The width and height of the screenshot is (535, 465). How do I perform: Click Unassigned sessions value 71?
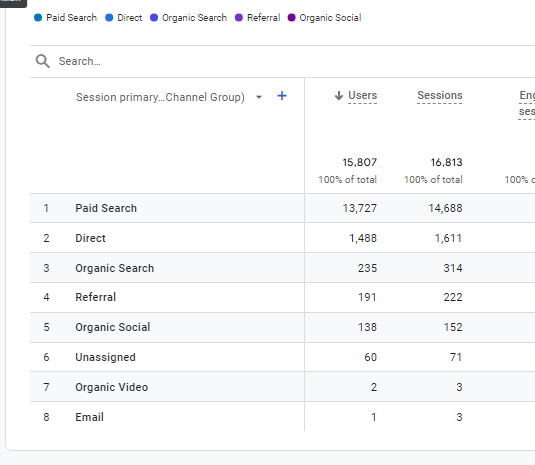[x=456, y=357]
